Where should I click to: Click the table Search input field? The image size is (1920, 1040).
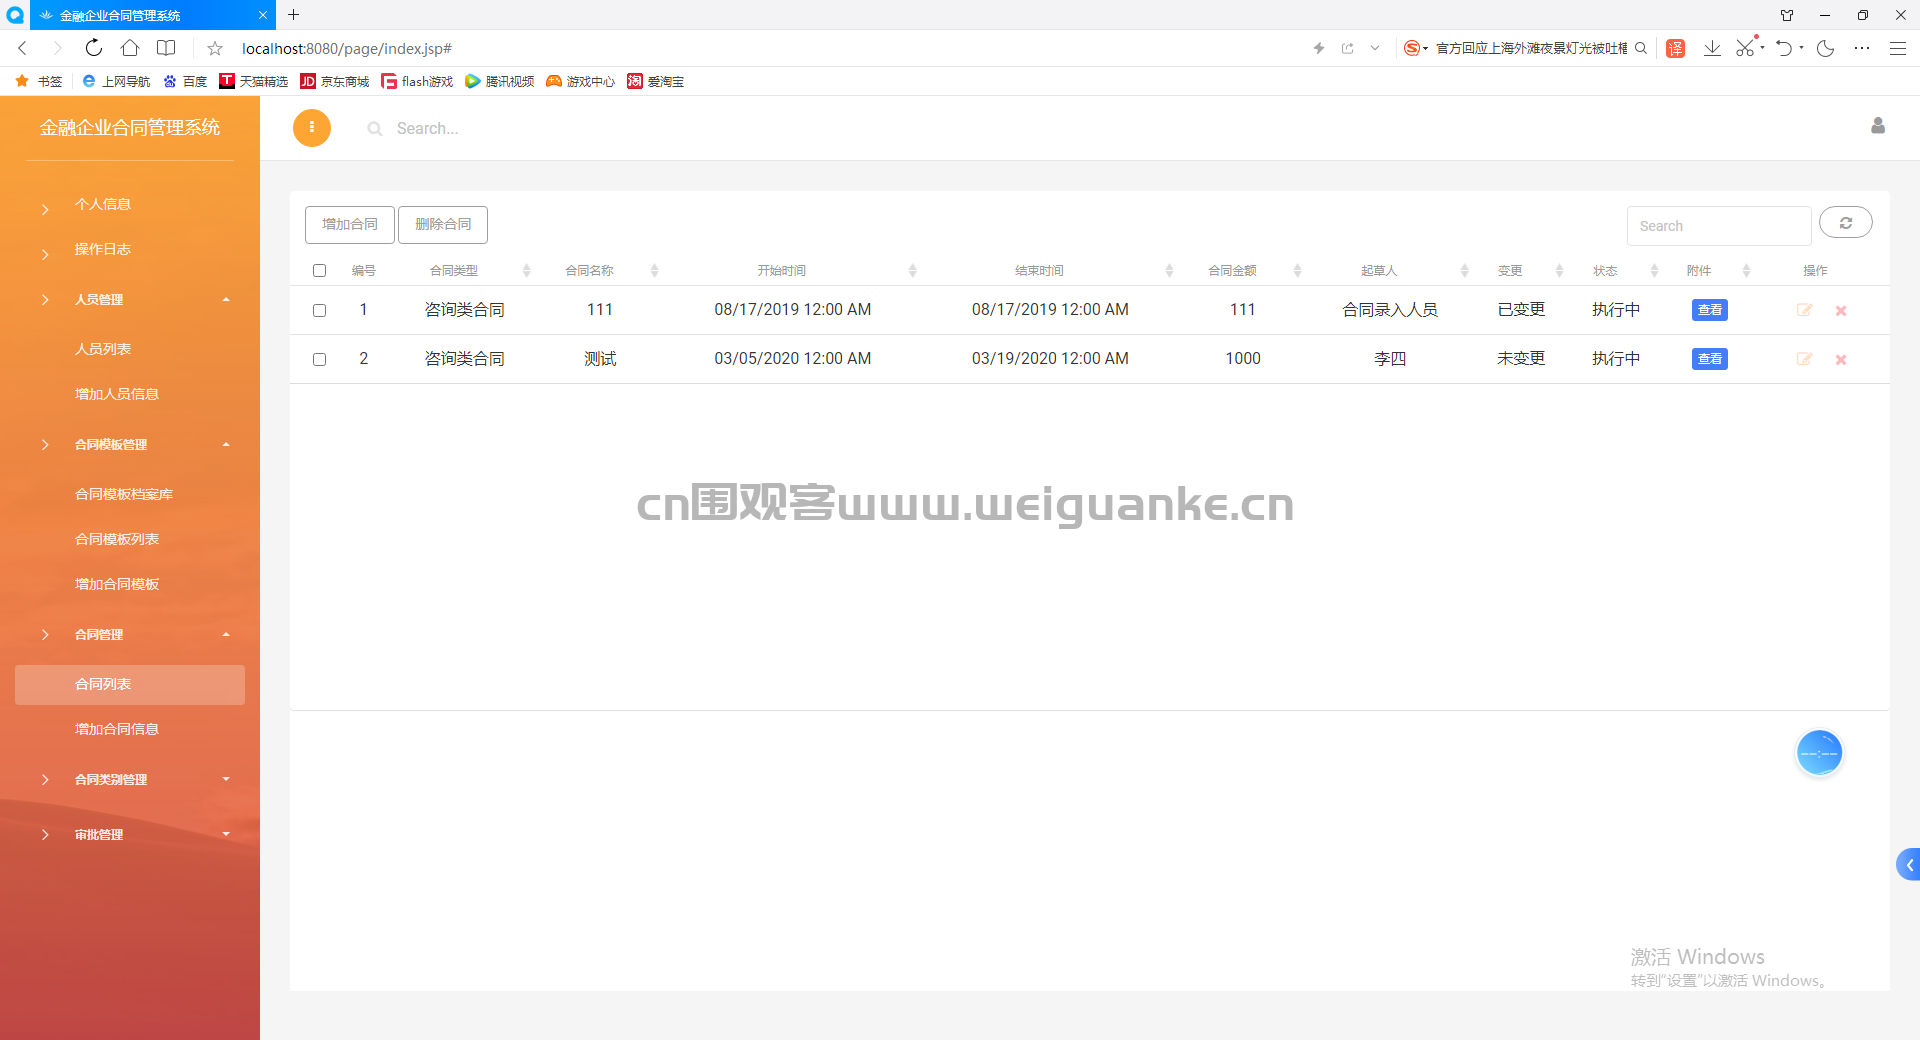pos(1719,226)
